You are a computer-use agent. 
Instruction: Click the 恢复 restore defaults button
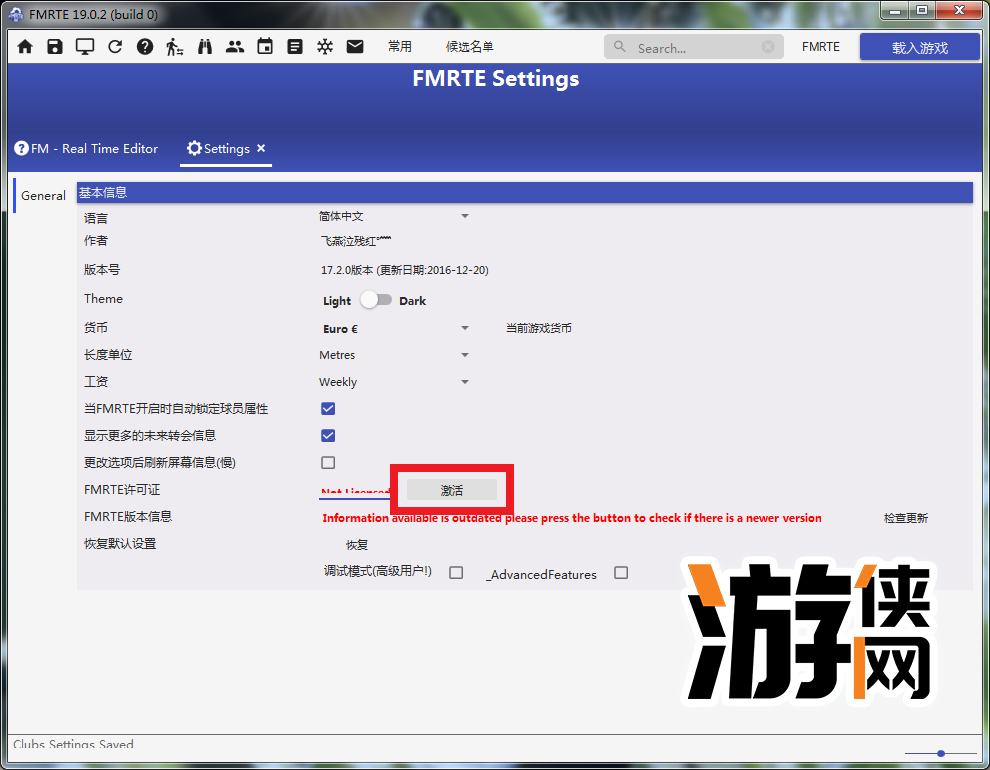point(357,545)
